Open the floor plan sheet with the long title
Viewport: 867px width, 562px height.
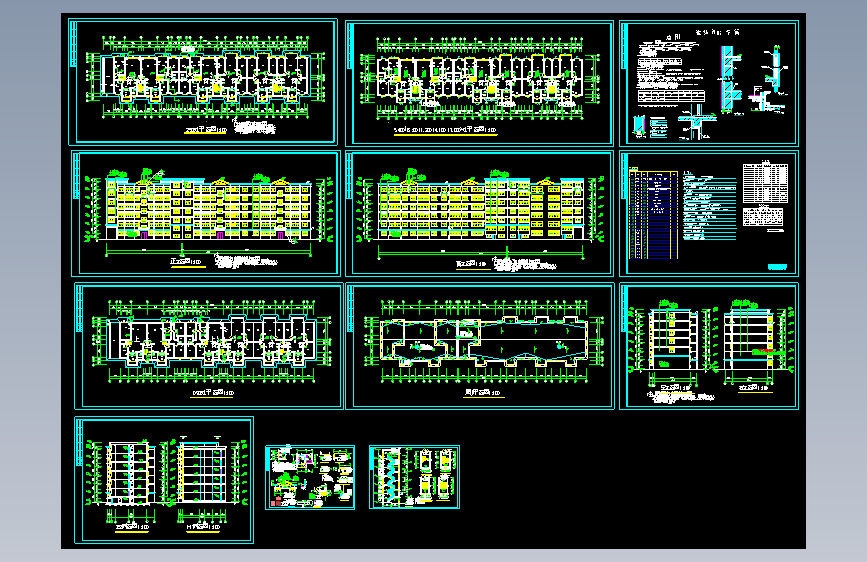479,84
